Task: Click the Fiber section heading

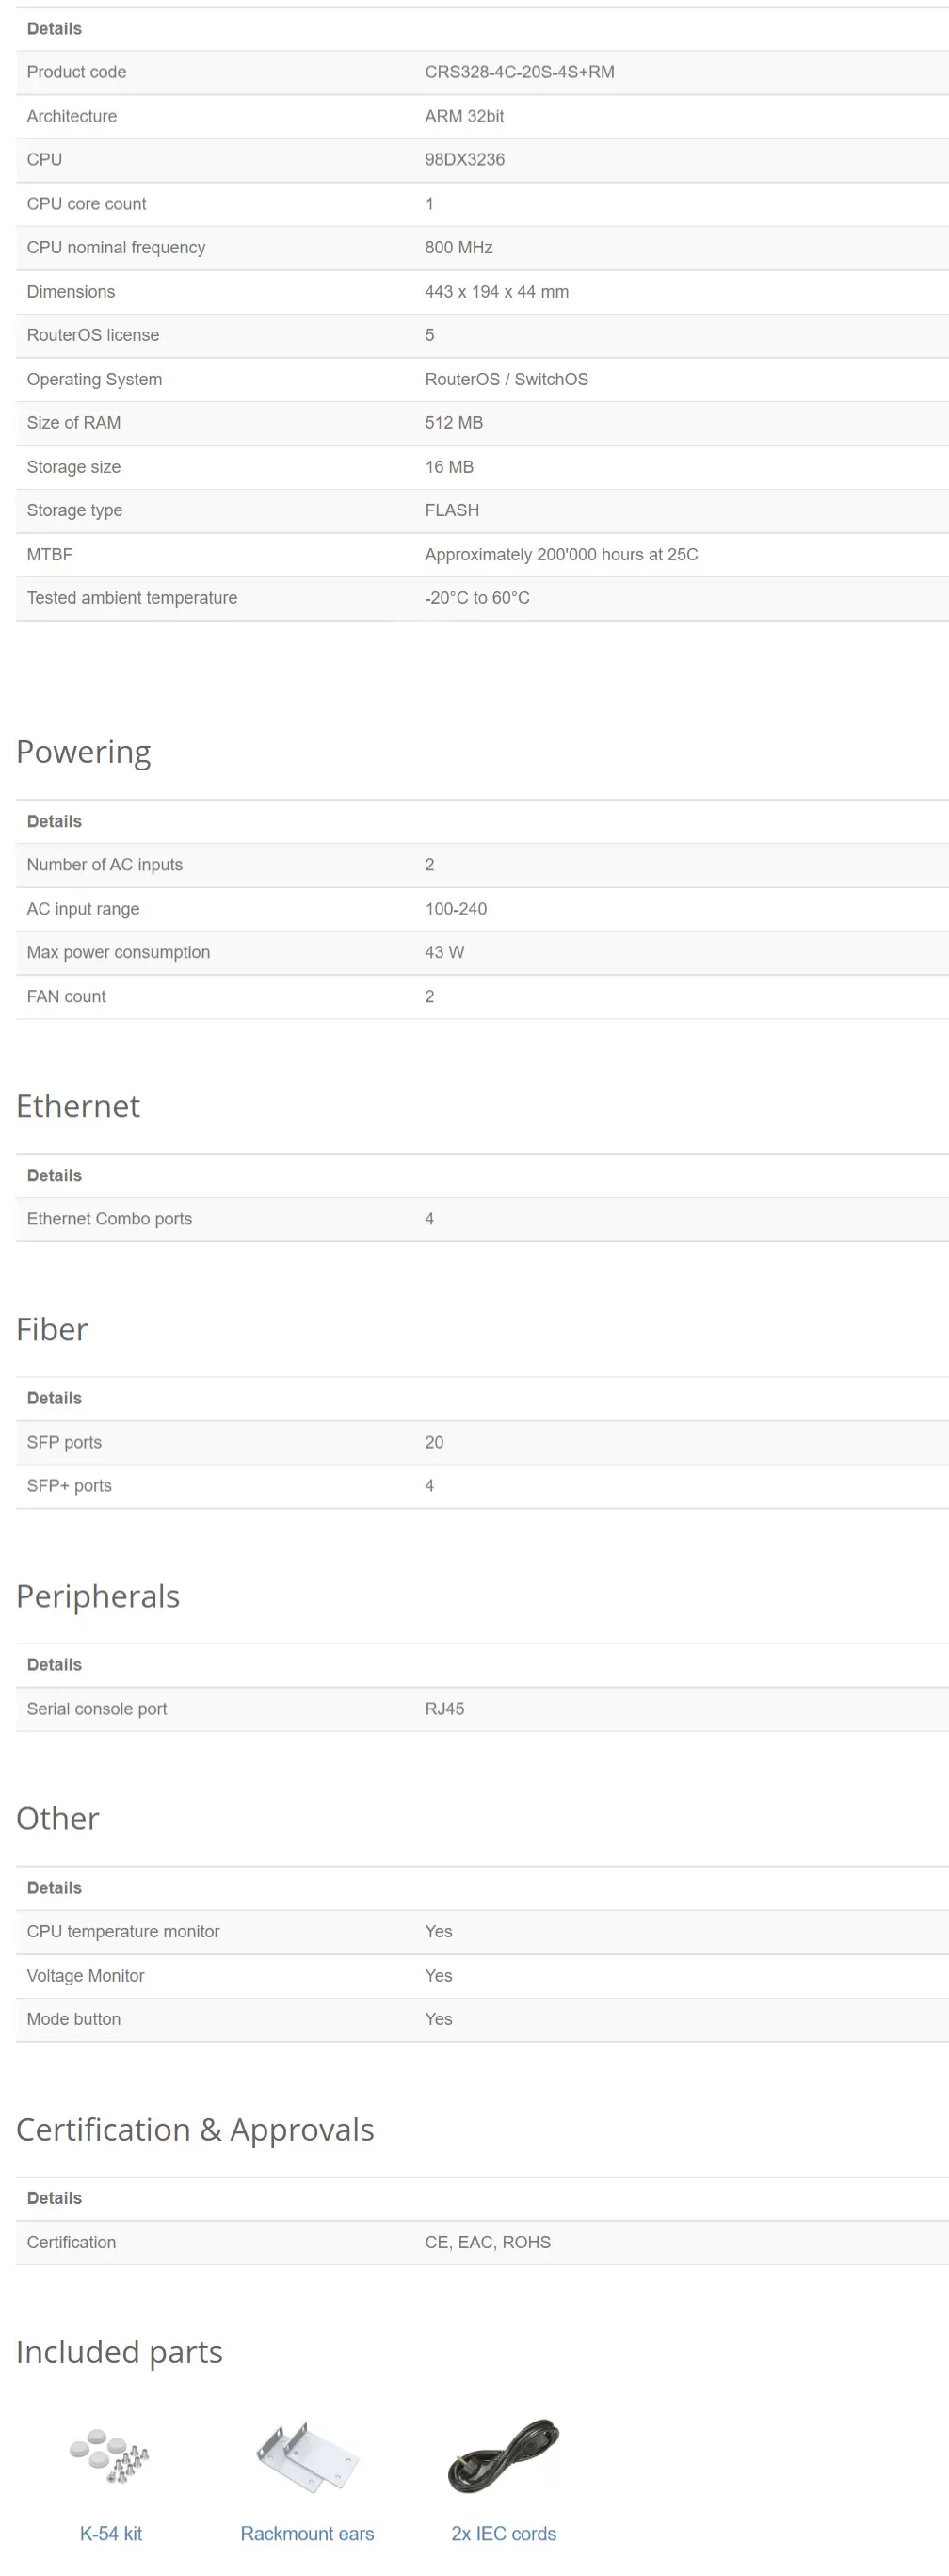Action: pyautogui.click(x=52, y=1329)
